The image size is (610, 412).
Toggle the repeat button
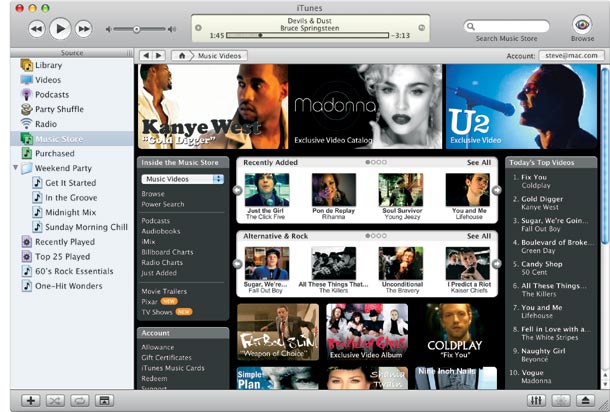80,400
